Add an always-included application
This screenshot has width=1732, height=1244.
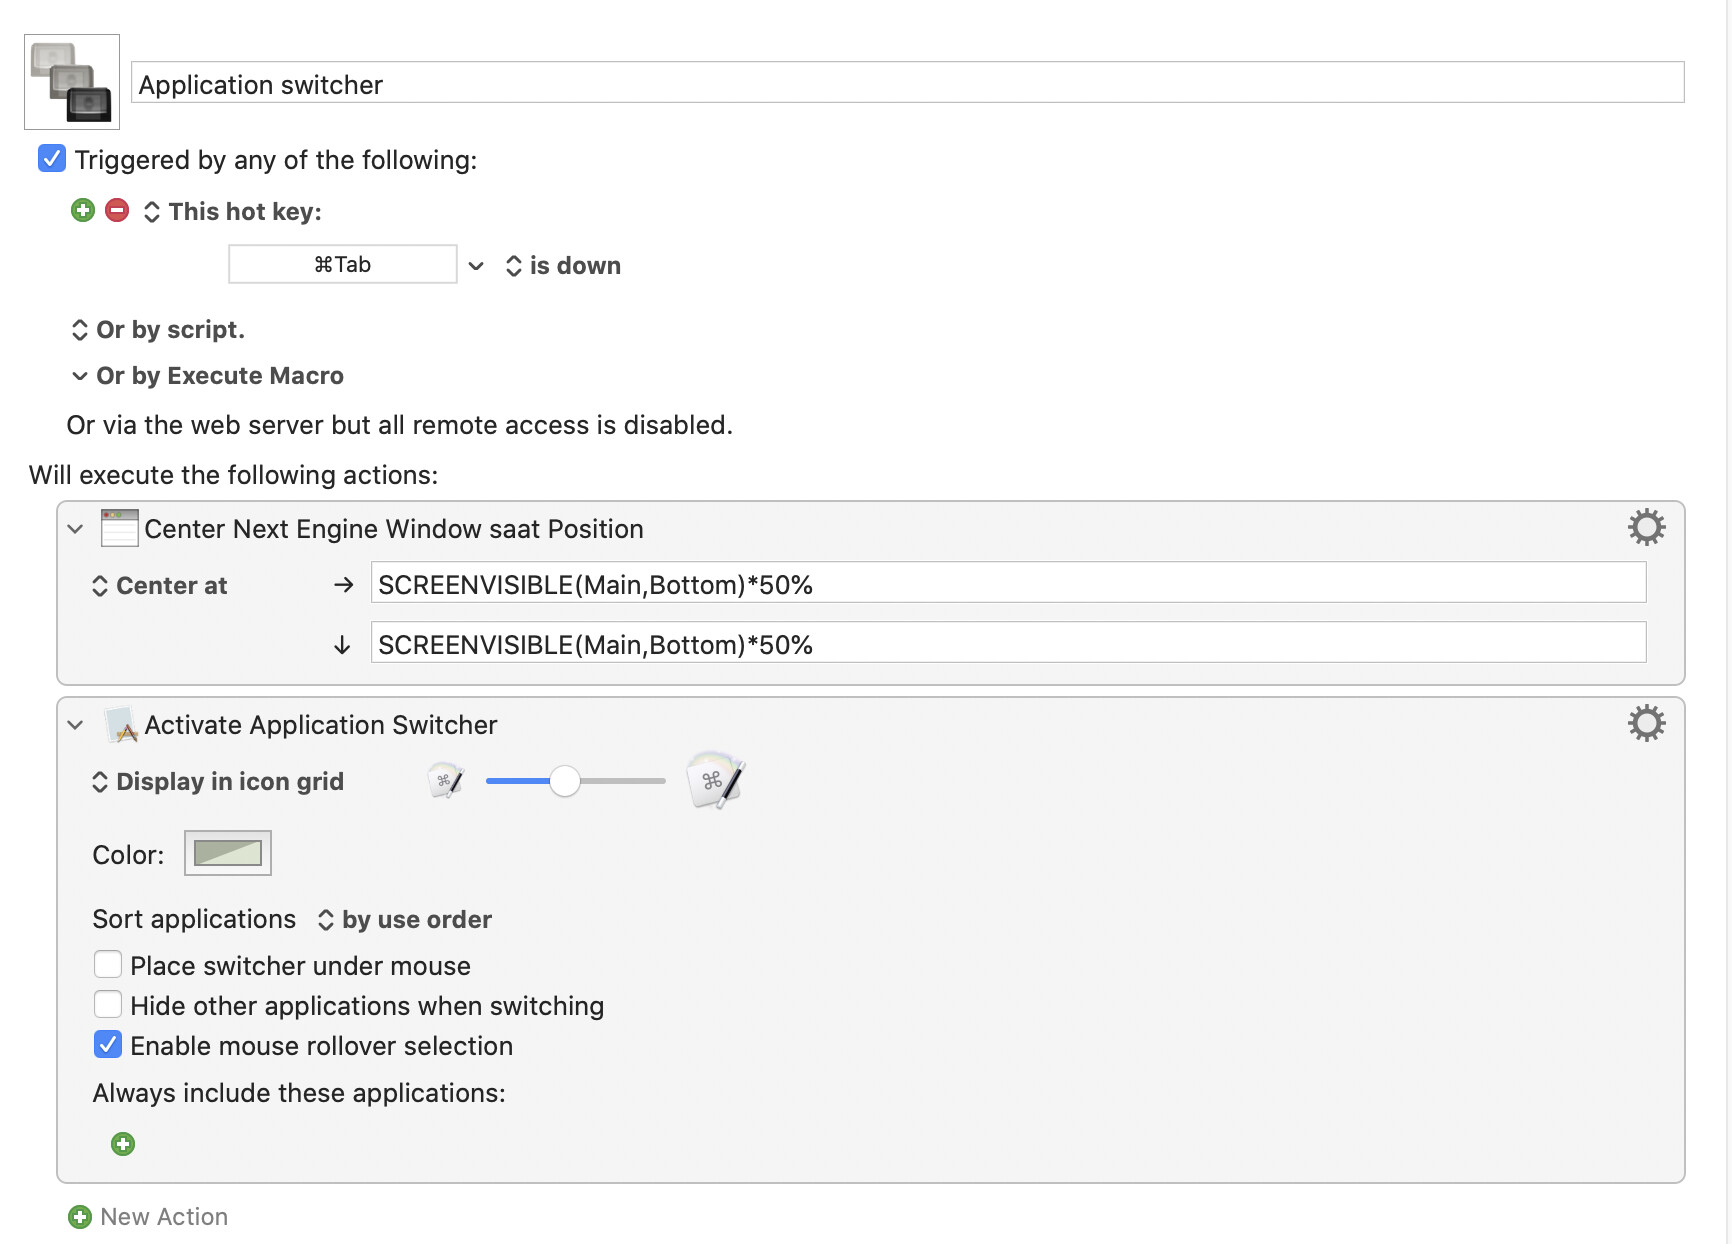tap(123, 1144)
